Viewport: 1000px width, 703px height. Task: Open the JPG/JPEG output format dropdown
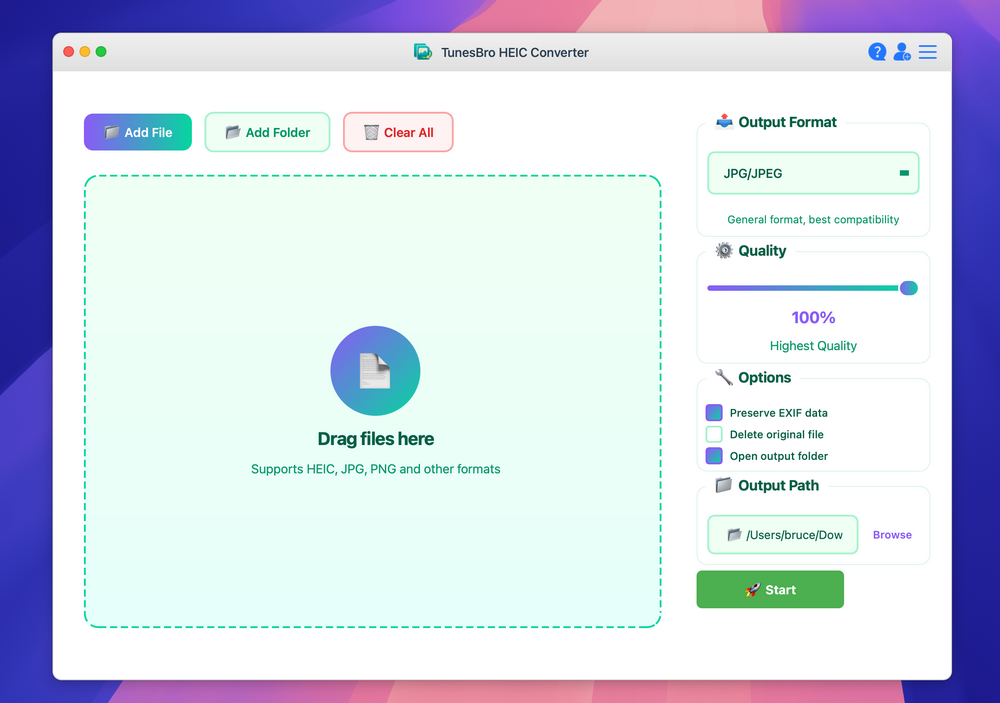click(x=813, y=173)
